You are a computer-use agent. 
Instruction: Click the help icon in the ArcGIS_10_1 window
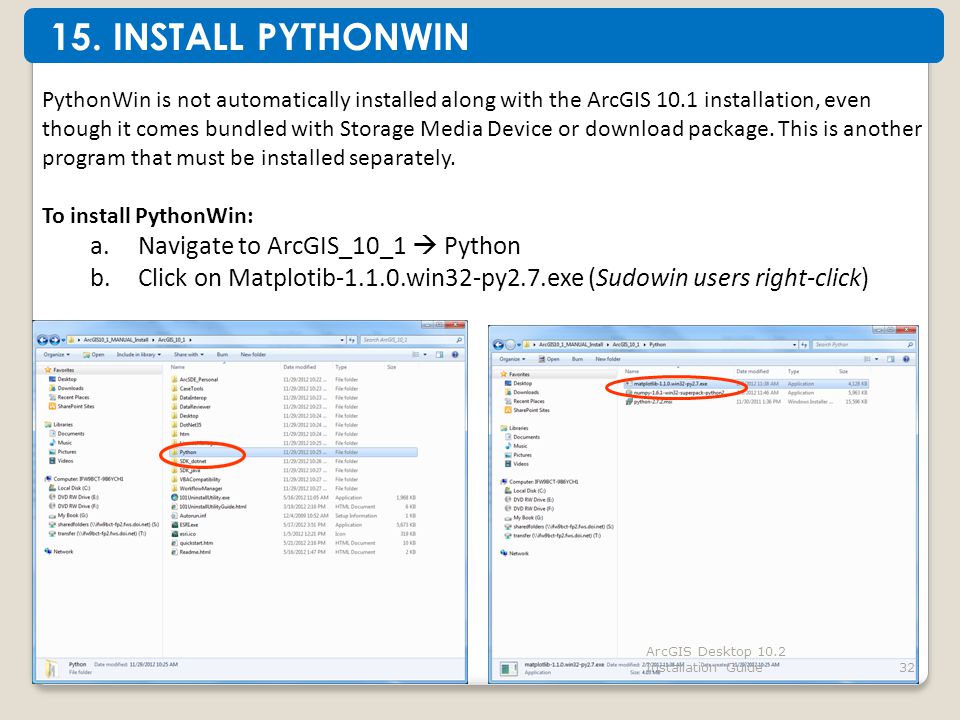pos(455,354)
